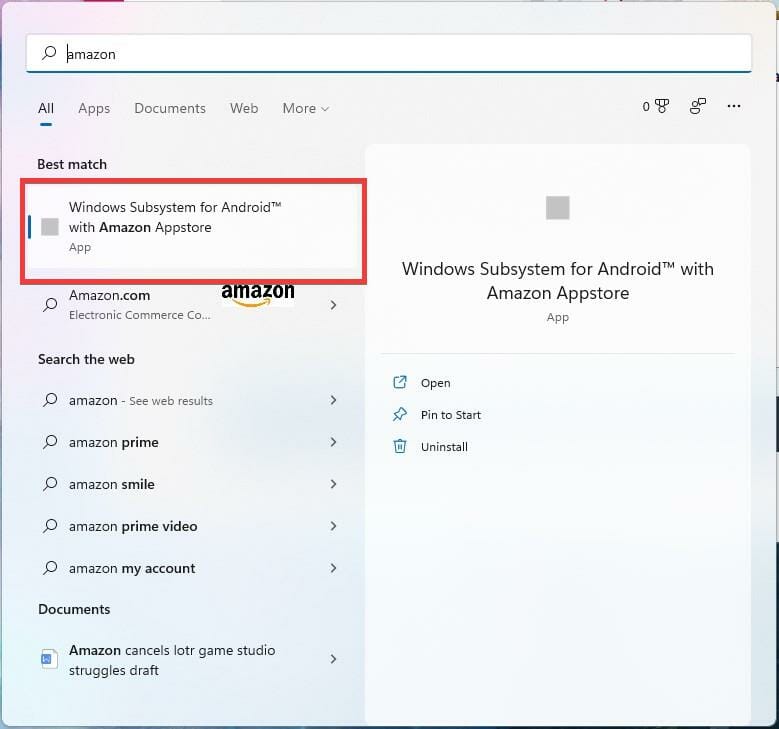
Task: Click the feedback people icon in the header
Action: 698,106
